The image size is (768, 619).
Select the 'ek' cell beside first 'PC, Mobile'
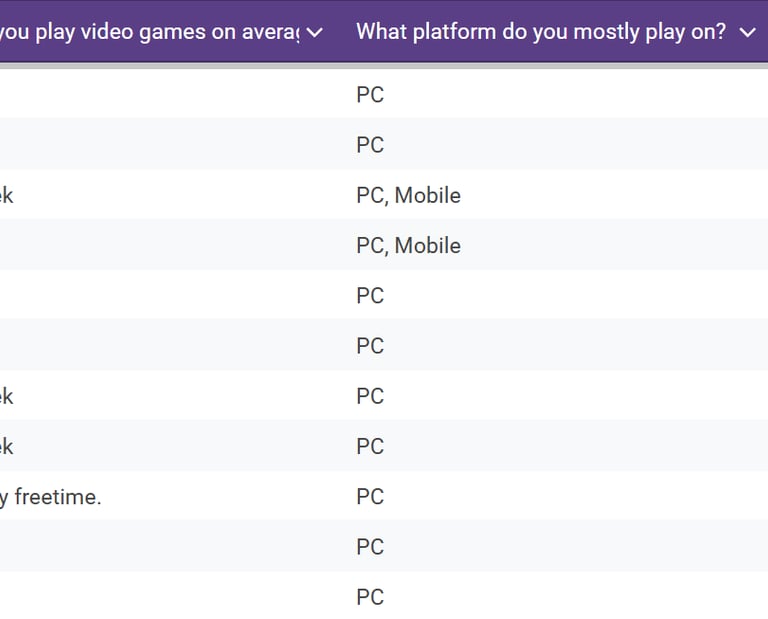(8, 195)
